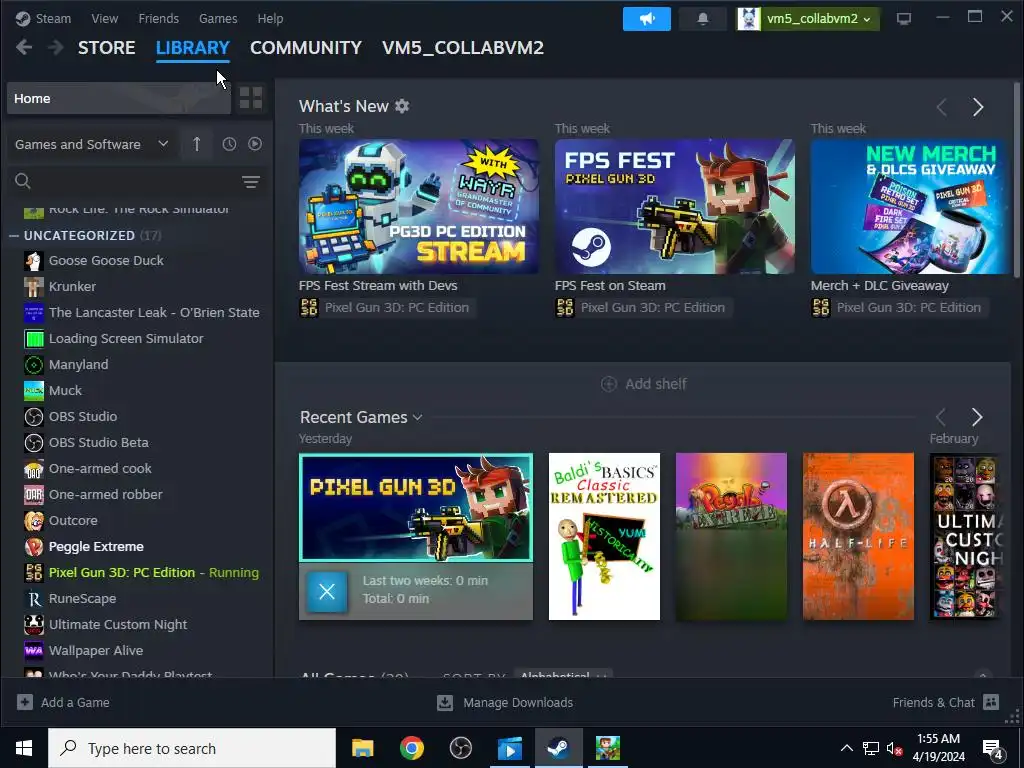Open the Windows notification center

coord(993,749)
